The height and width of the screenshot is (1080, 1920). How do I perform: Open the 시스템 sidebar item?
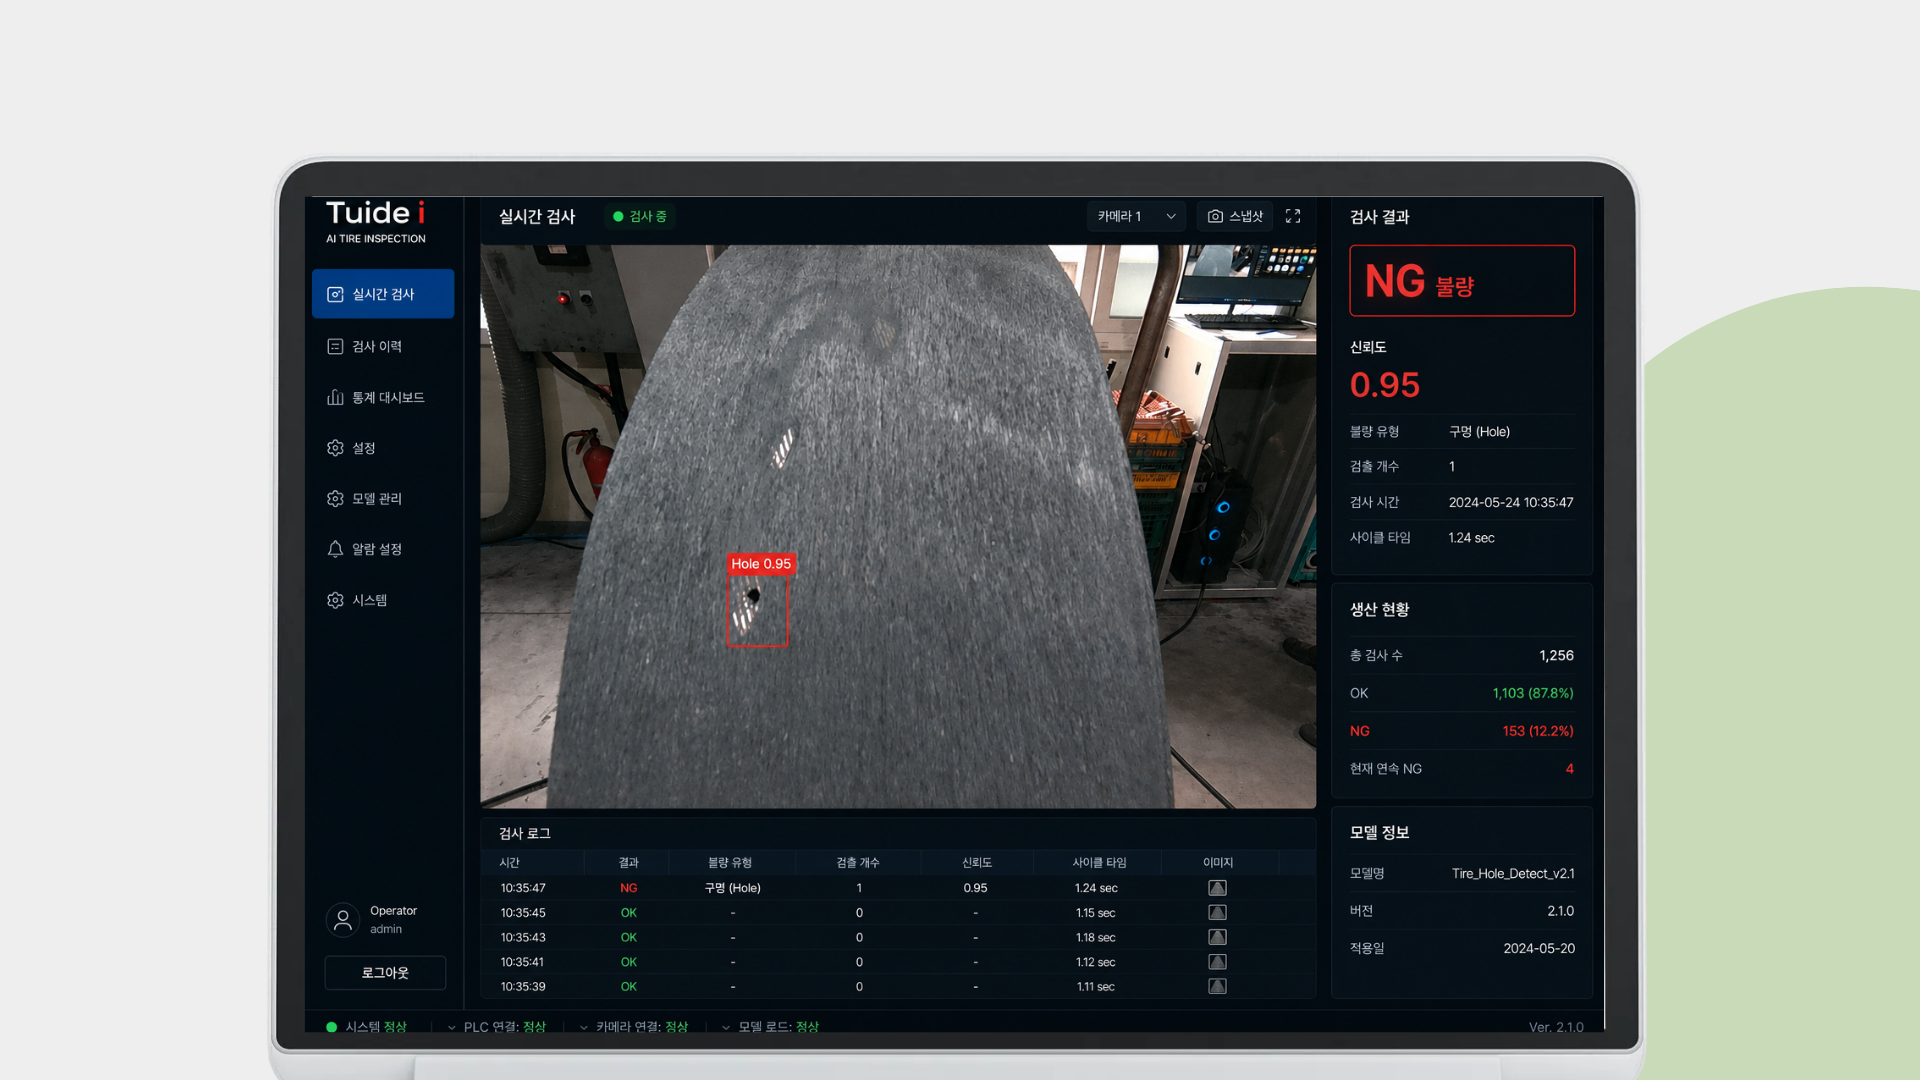[x=383, y=600]
